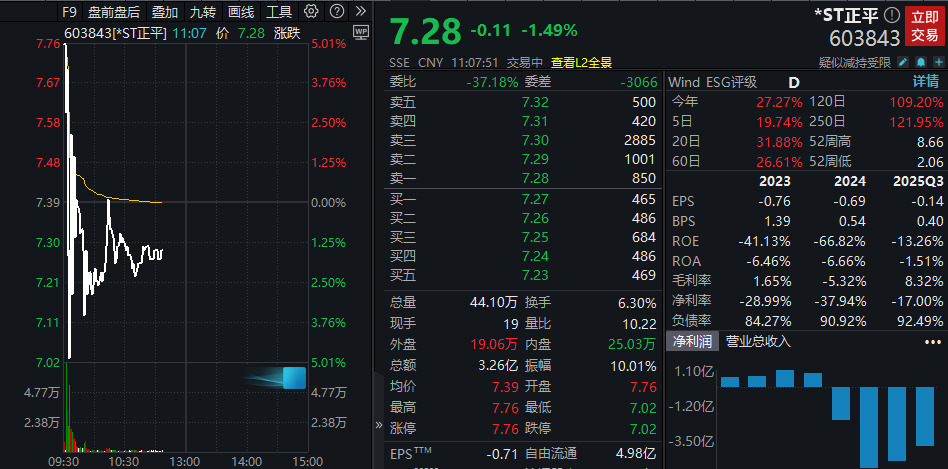The image size is (948, 469).
Task: Add stock to watchlist plus icon
Action: point(937,62)
